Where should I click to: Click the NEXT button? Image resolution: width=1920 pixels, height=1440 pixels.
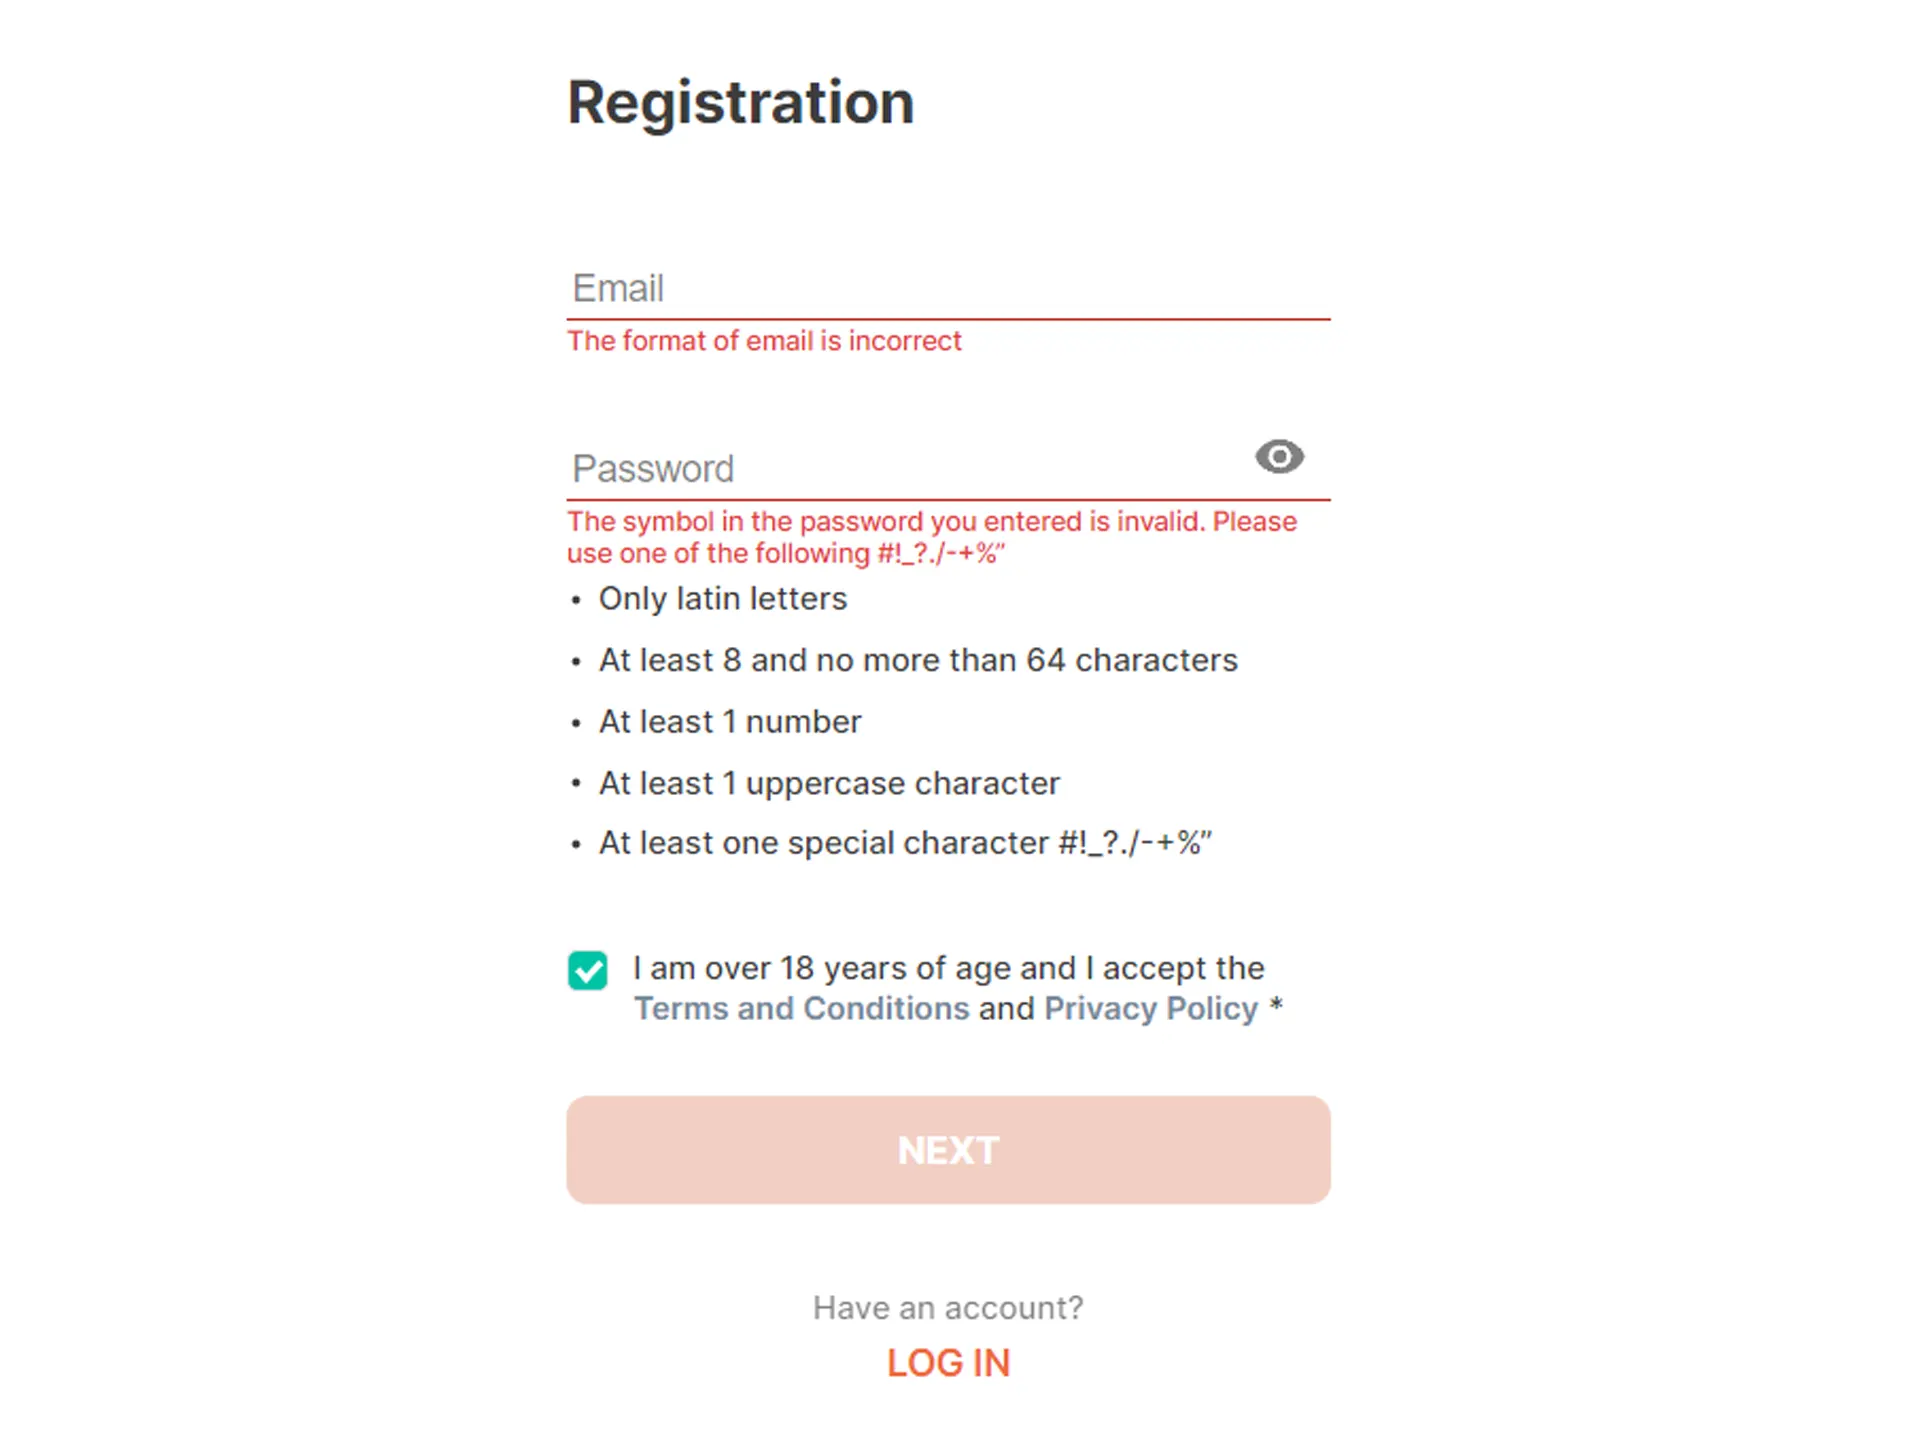(948, 1150)
